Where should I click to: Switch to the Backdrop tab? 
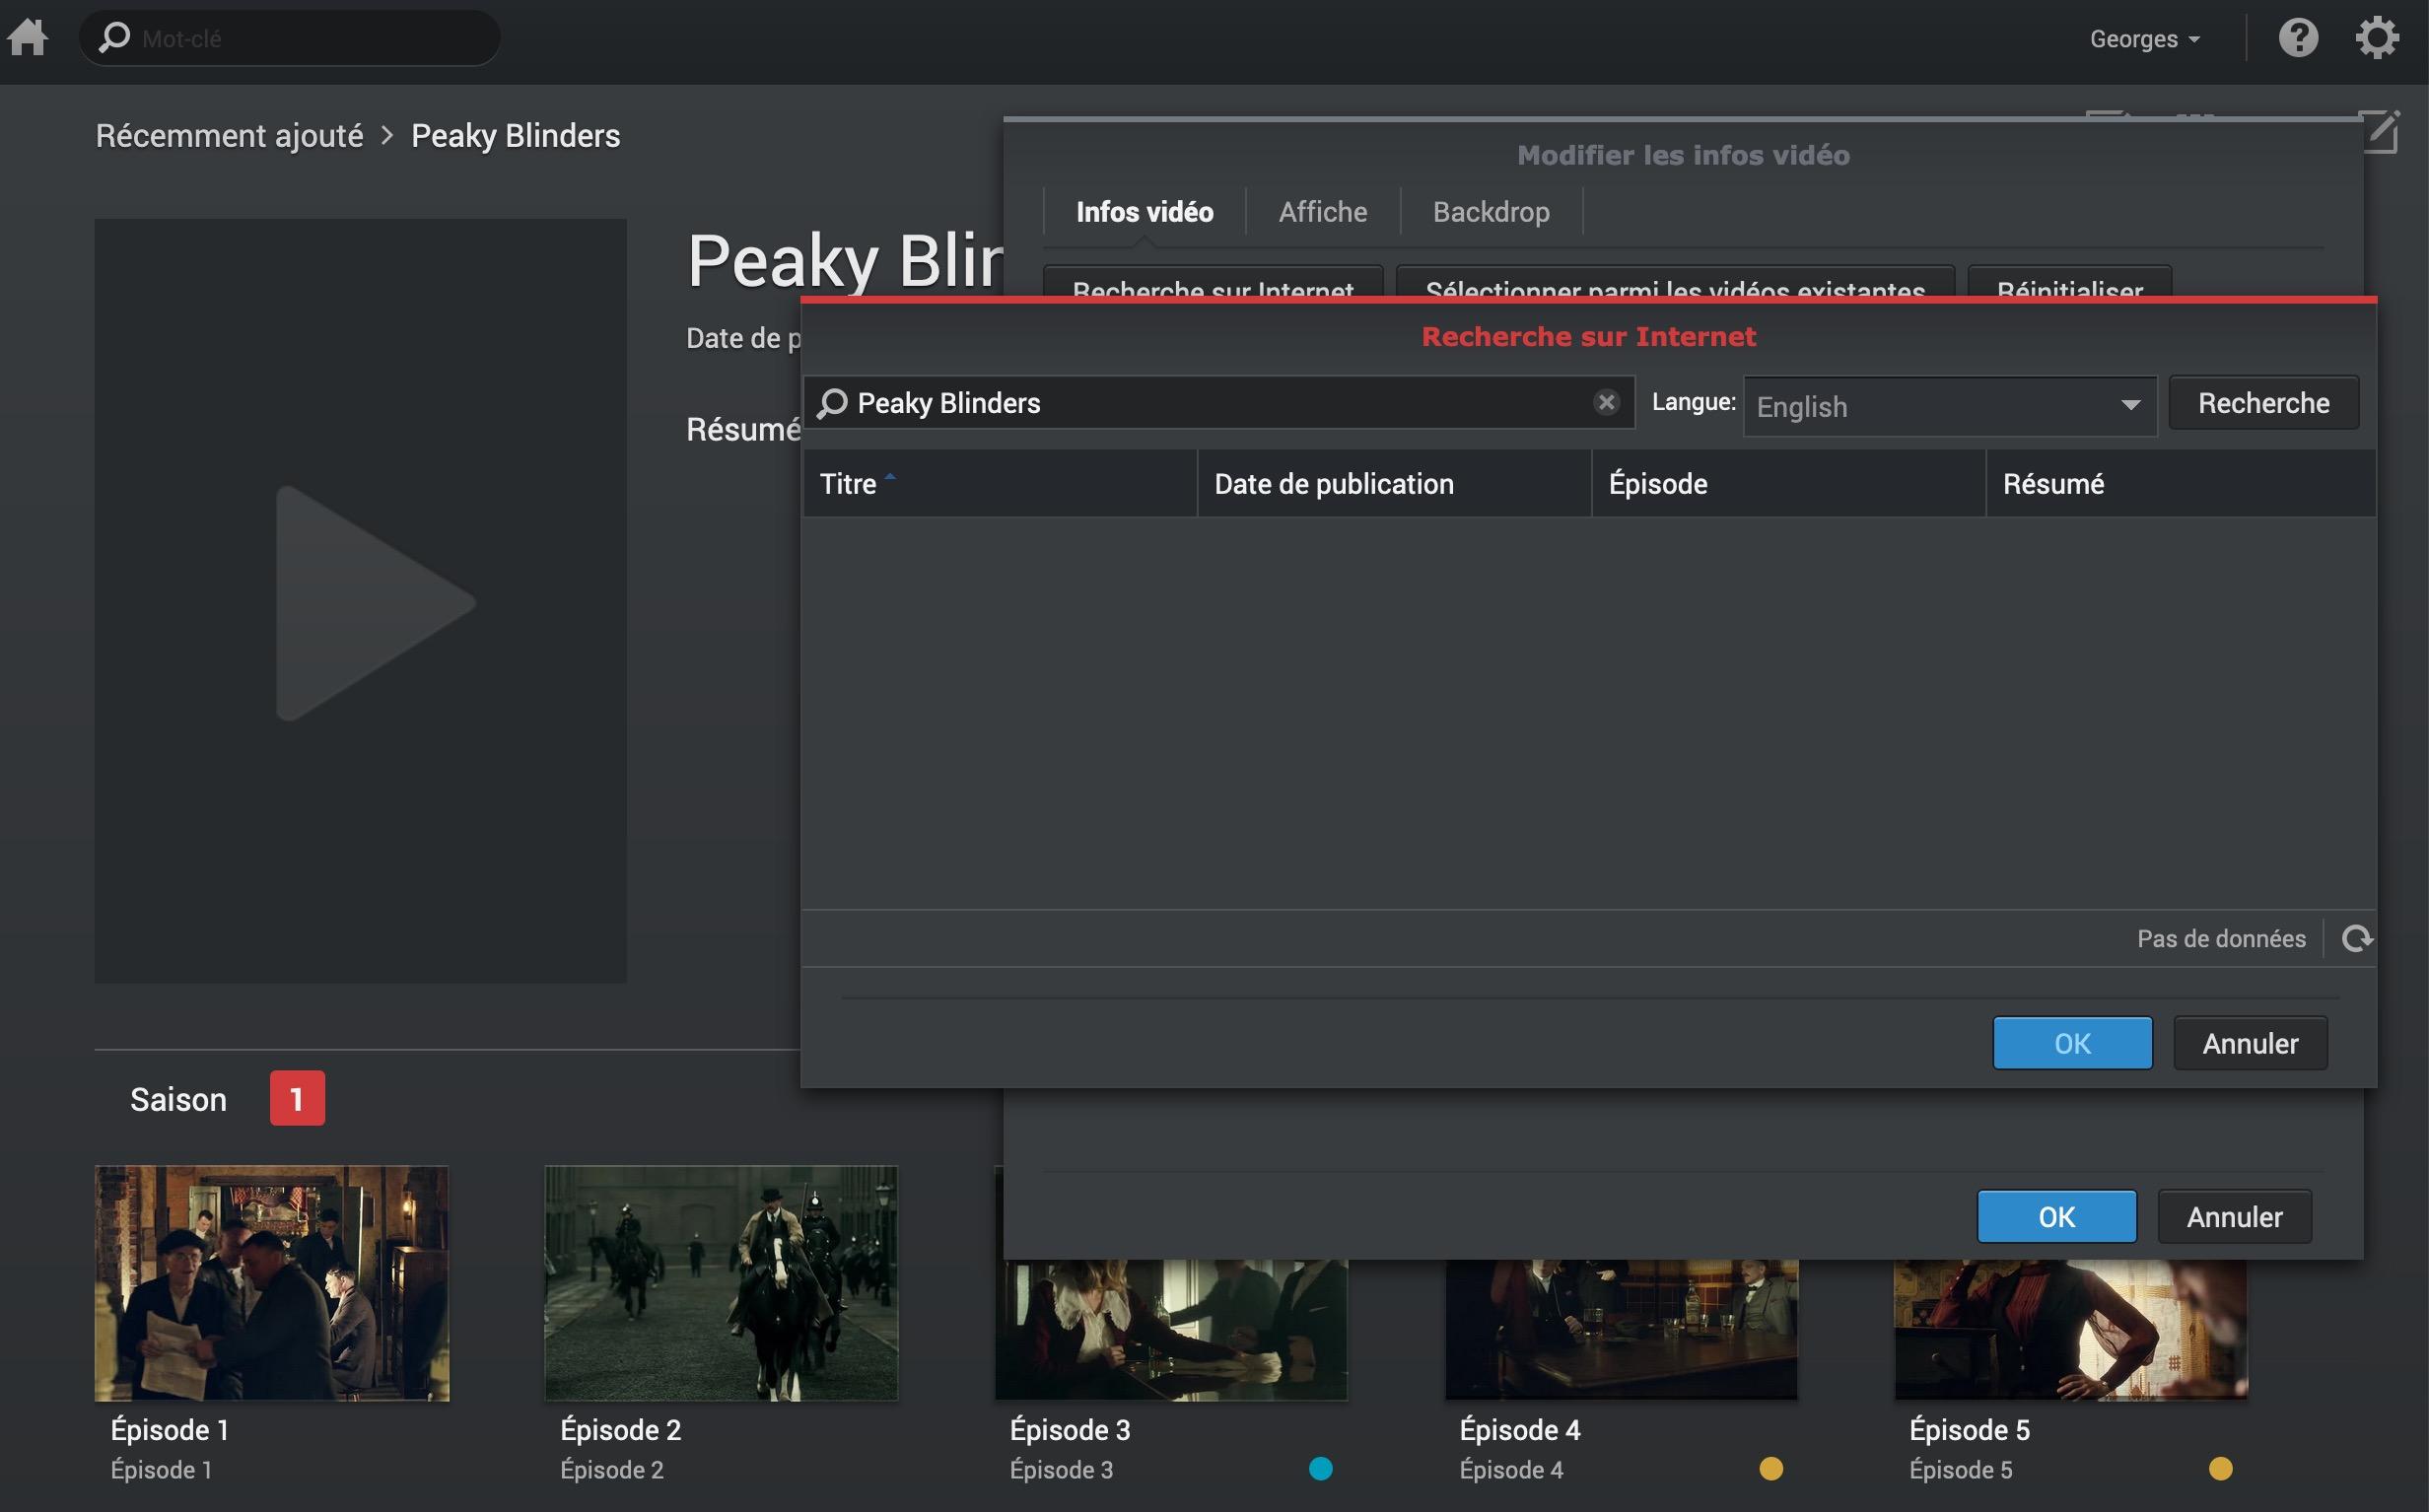point(1490,212)
